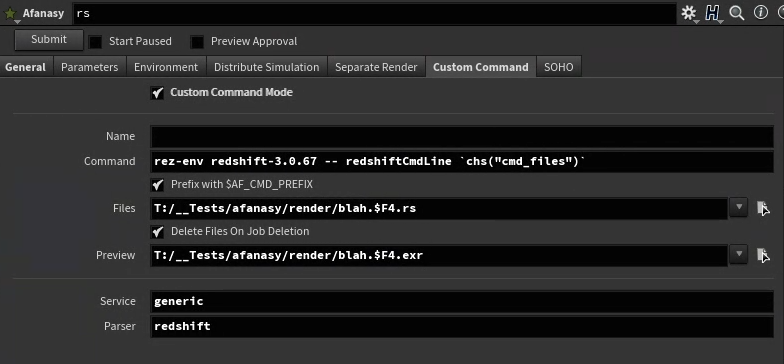784x364 pixels.
Task: Click the magnifier search icon
Action: pyautogui.click(x=736, y=13)
